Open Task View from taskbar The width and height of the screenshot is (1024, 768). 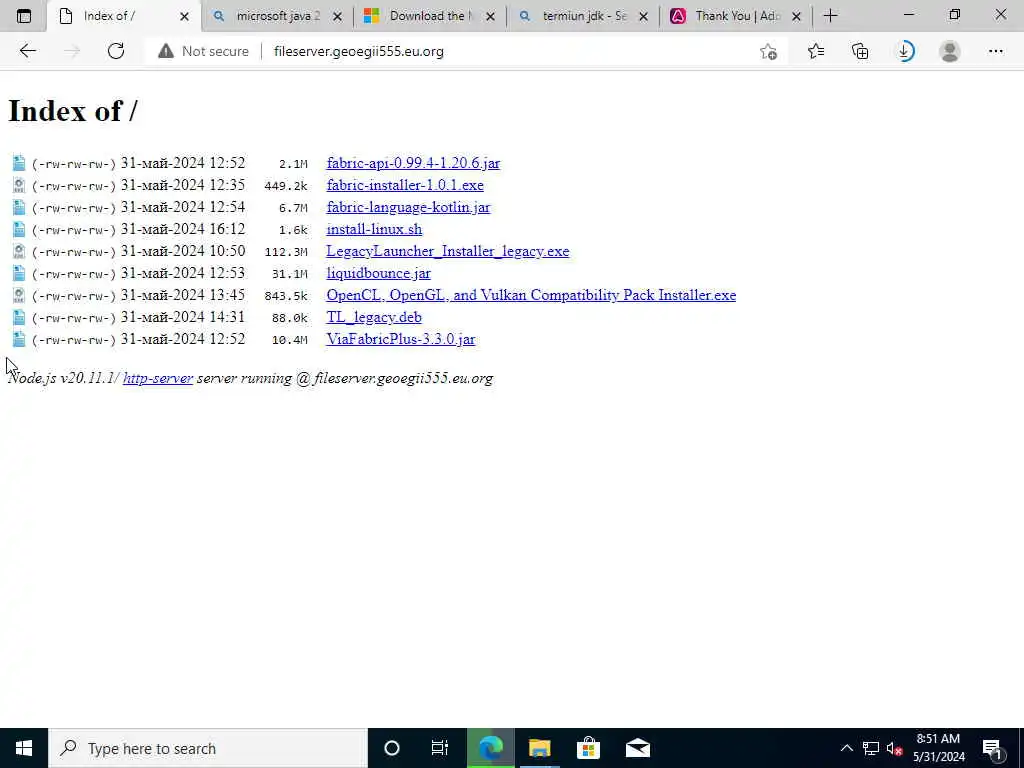coord(440,748)
